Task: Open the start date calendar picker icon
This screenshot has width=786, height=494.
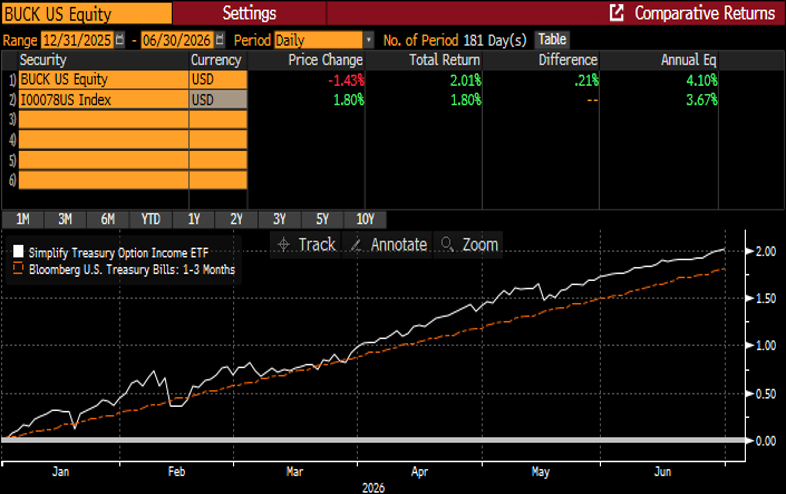Action: click(119, 40)
